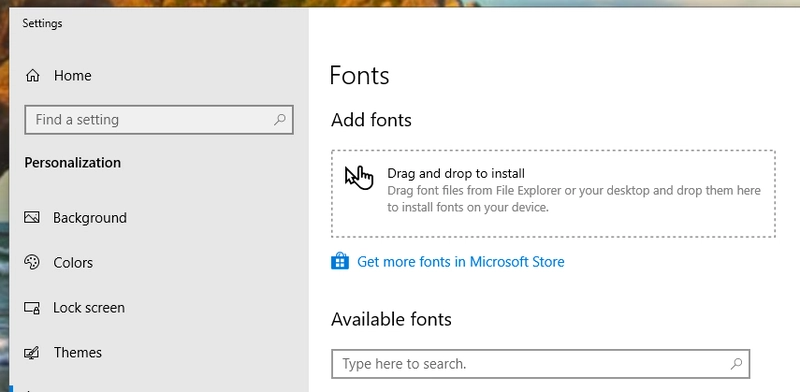Open Themes settings
This screenshot has height=392, width=800.
pyautogui.click(x=63, y=353)
